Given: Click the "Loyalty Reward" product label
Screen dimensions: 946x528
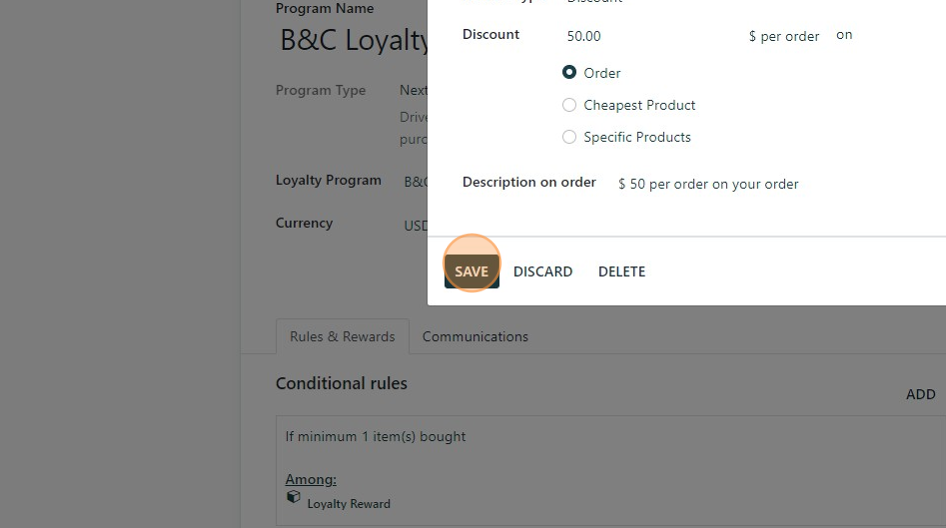Looking at the screenshot, I should (x=349, y=504).
